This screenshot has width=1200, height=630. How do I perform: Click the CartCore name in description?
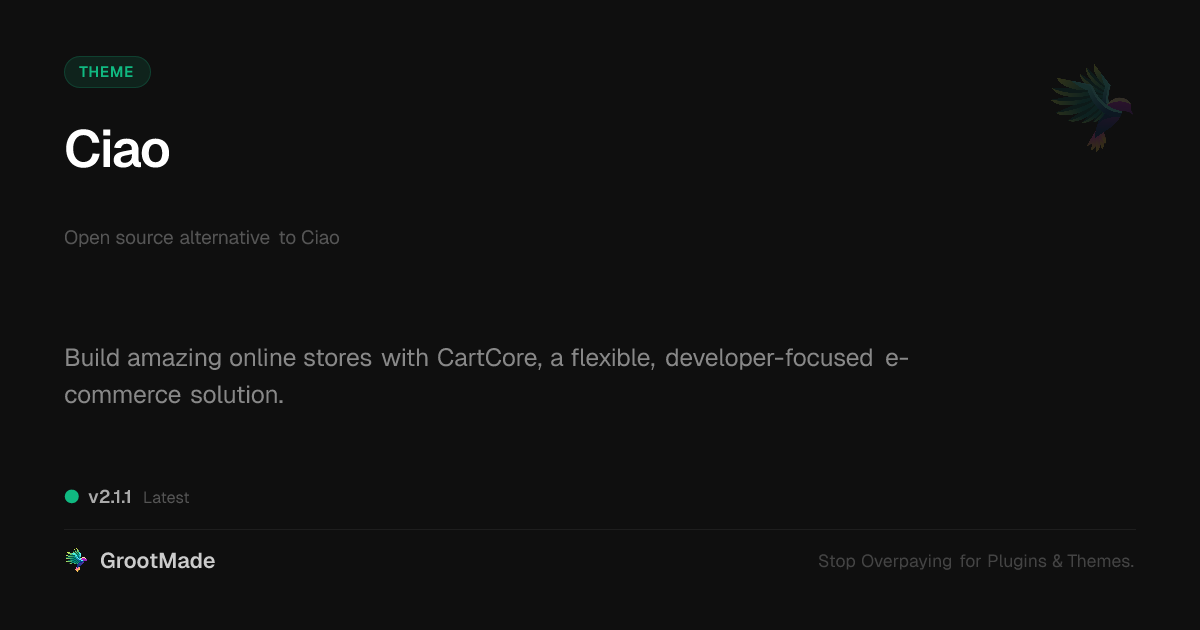coord(489,358)
